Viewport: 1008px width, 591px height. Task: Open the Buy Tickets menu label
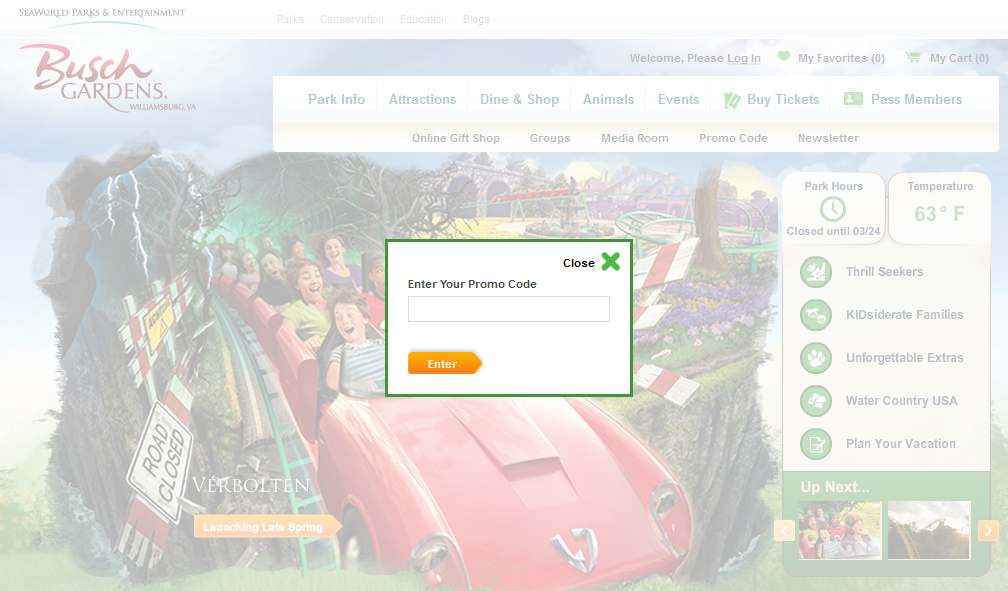tap(783, 99)
